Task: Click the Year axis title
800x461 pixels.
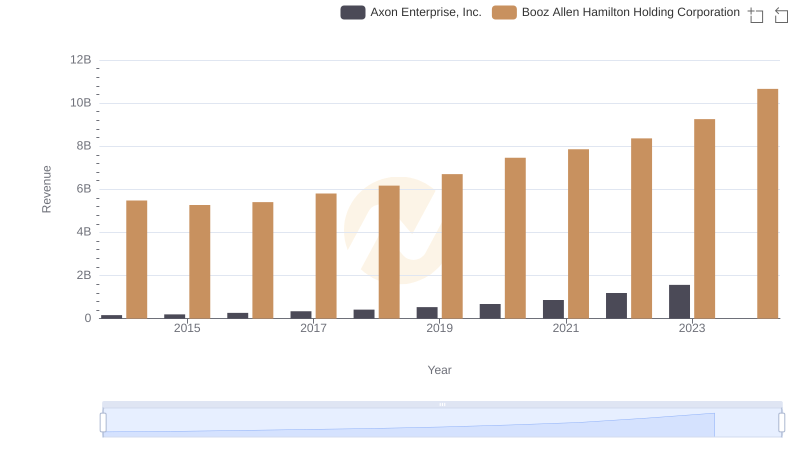Action: coord(439,370)
